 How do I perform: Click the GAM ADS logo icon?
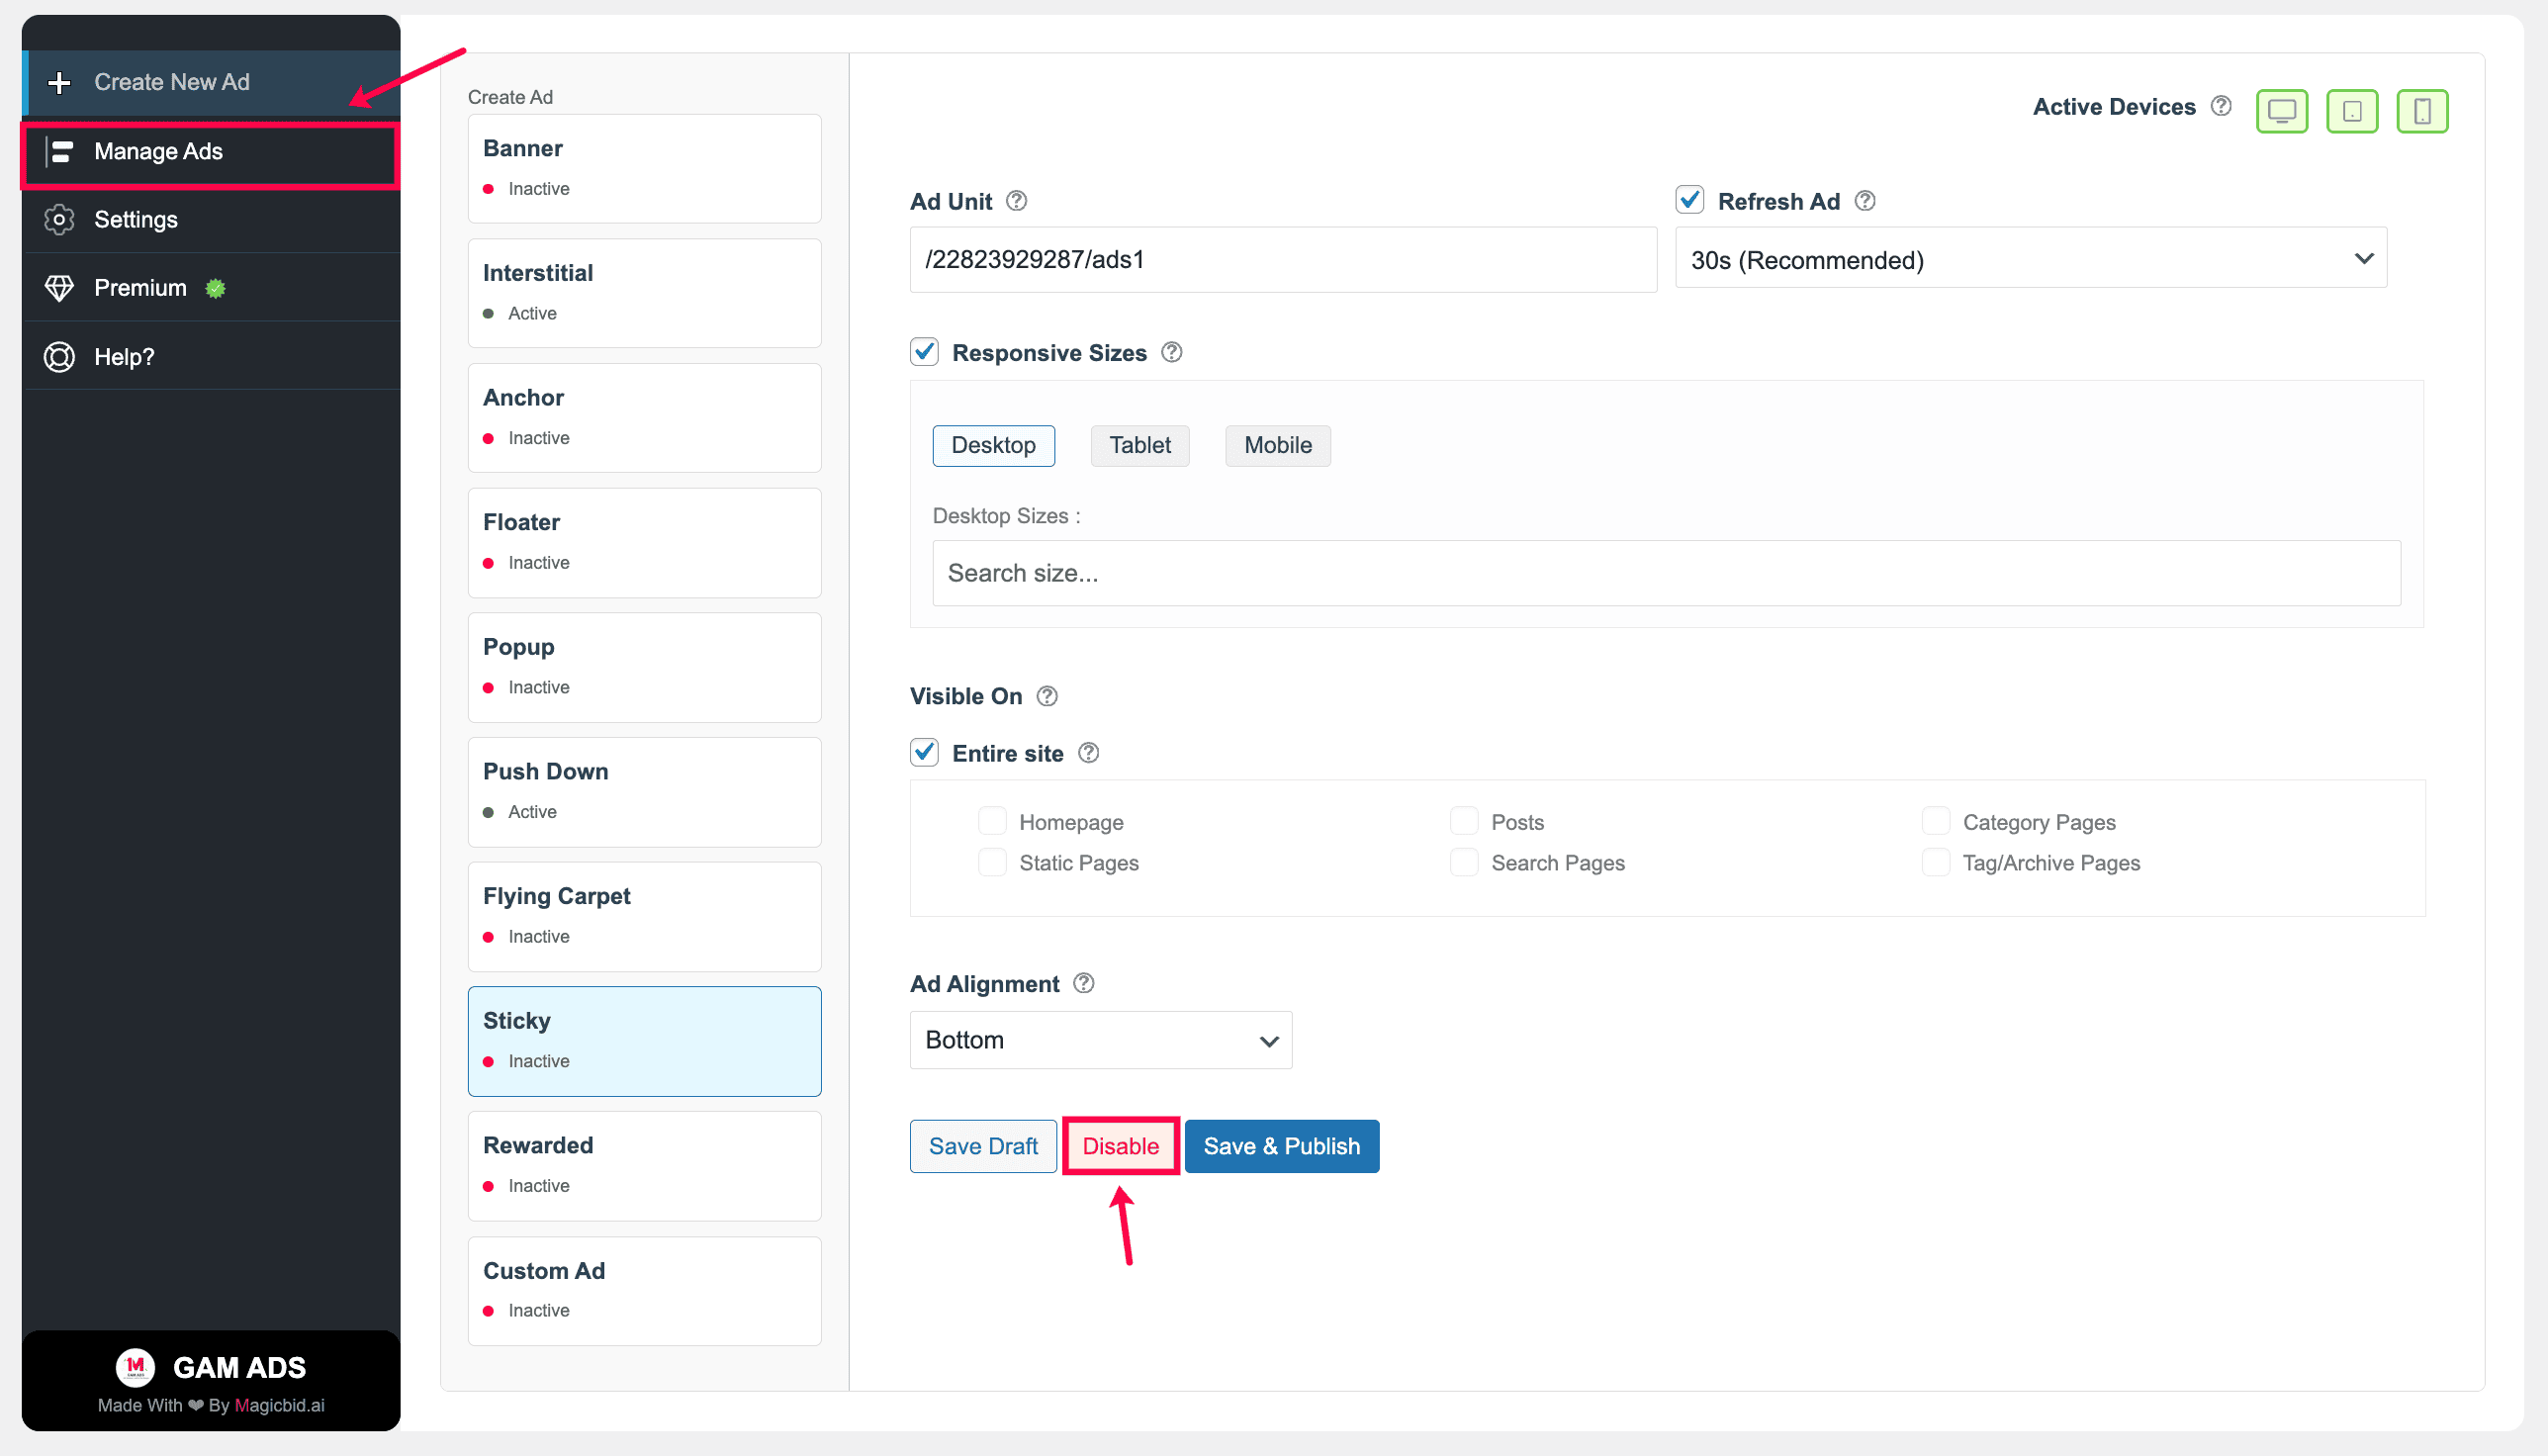(x=135, y=1367)
